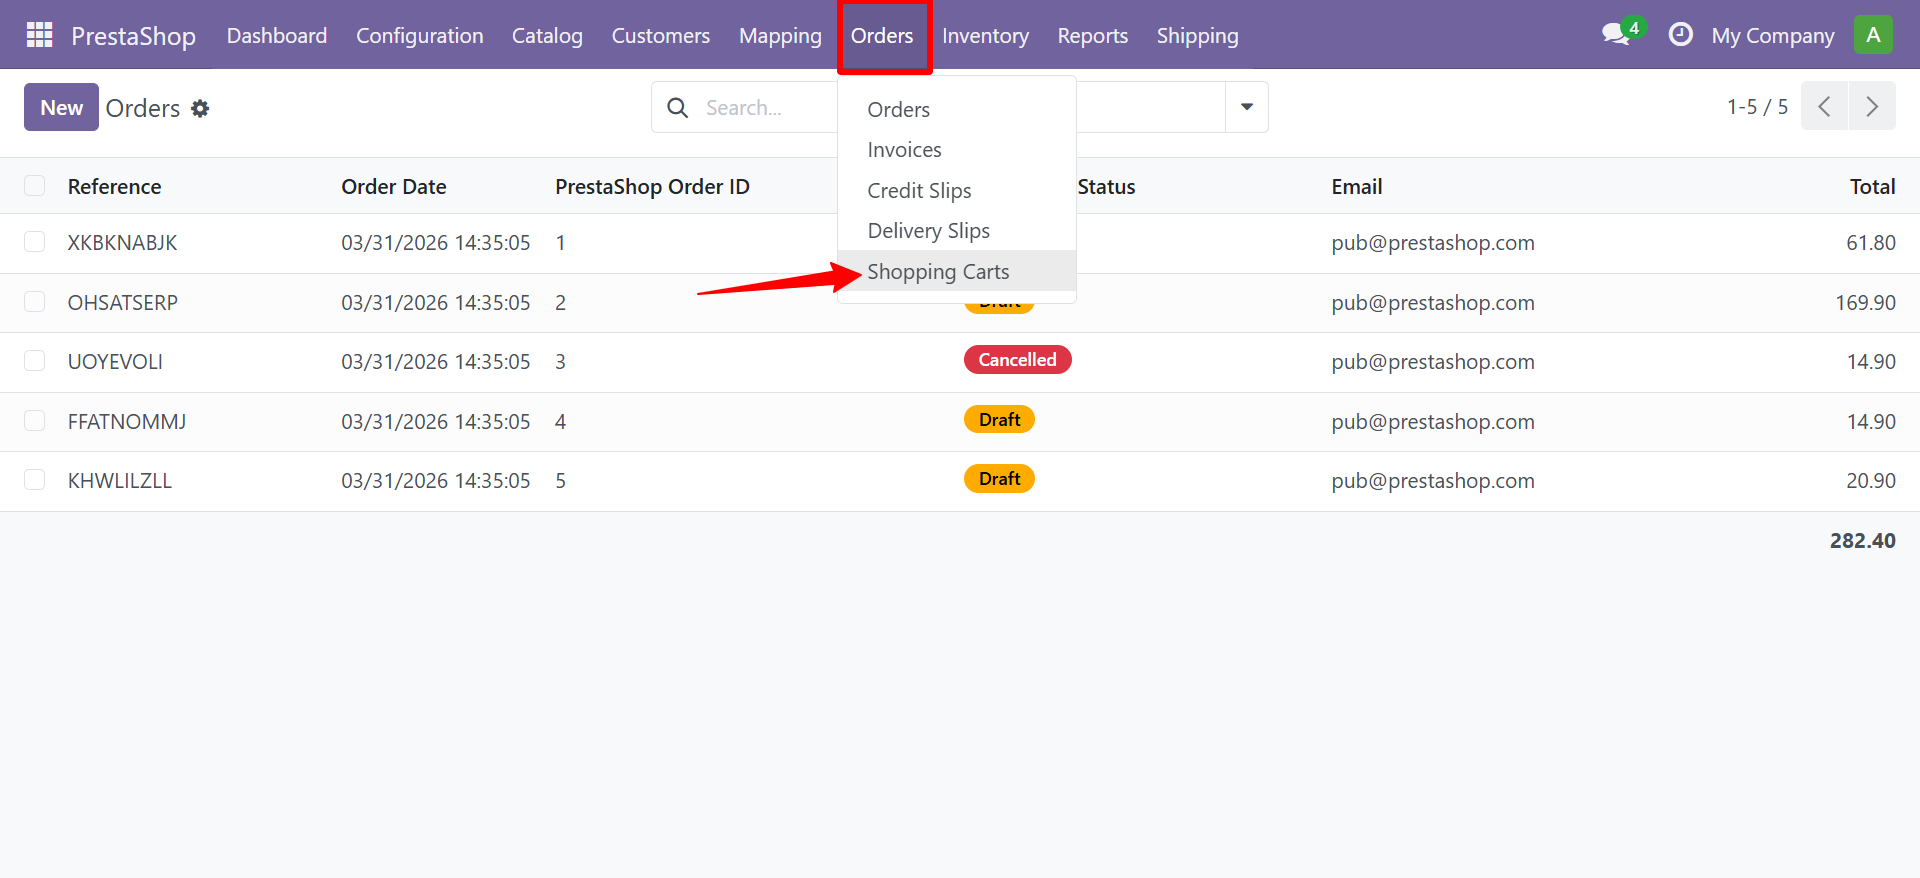Open the user avatar A menu

(1872, 35)
